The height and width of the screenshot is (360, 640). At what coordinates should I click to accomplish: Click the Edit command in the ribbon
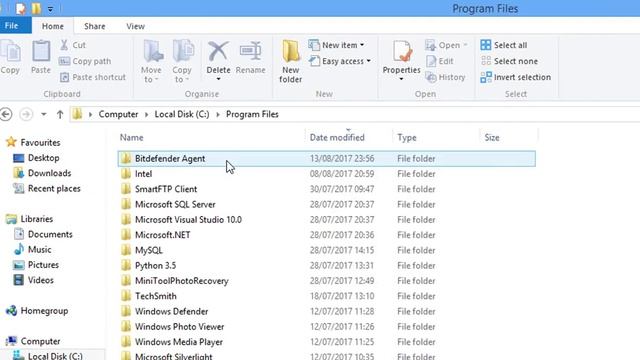pyautogui.click(x=440, y=61)
